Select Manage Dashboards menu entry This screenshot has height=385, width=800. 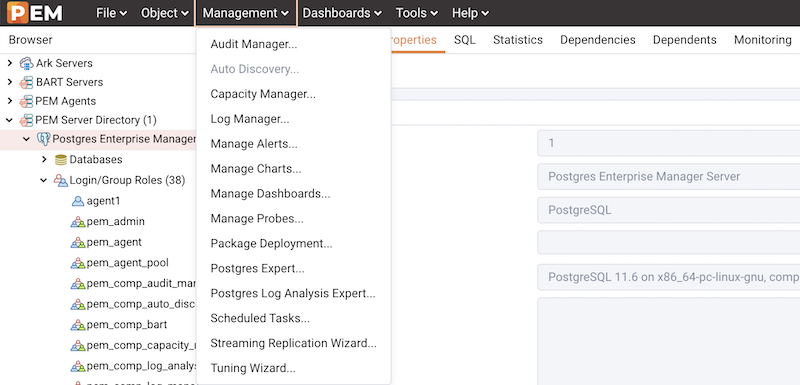293,194
